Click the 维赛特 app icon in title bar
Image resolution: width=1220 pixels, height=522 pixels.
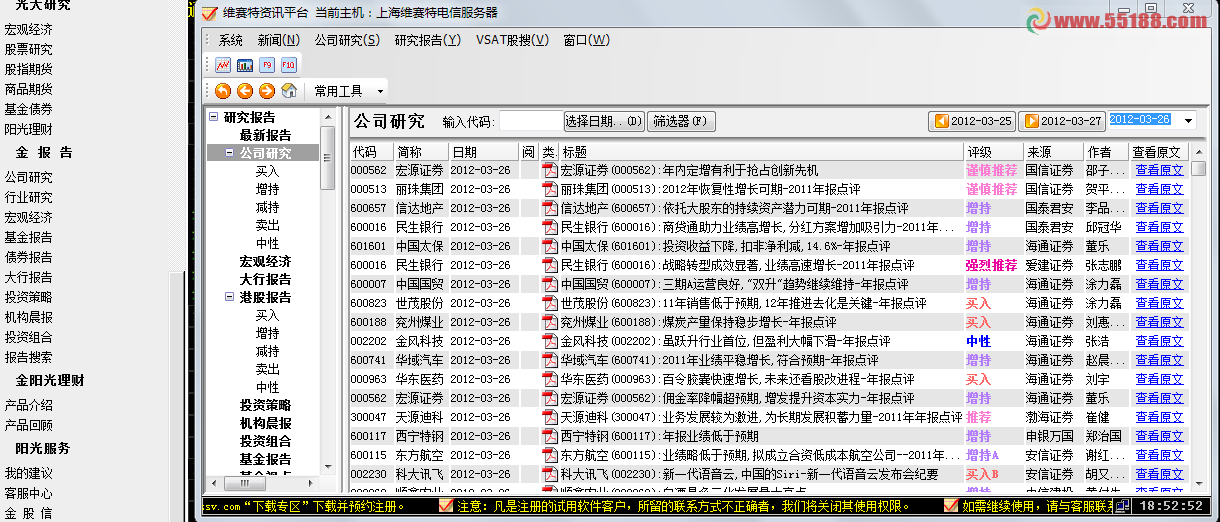(208, 13)
